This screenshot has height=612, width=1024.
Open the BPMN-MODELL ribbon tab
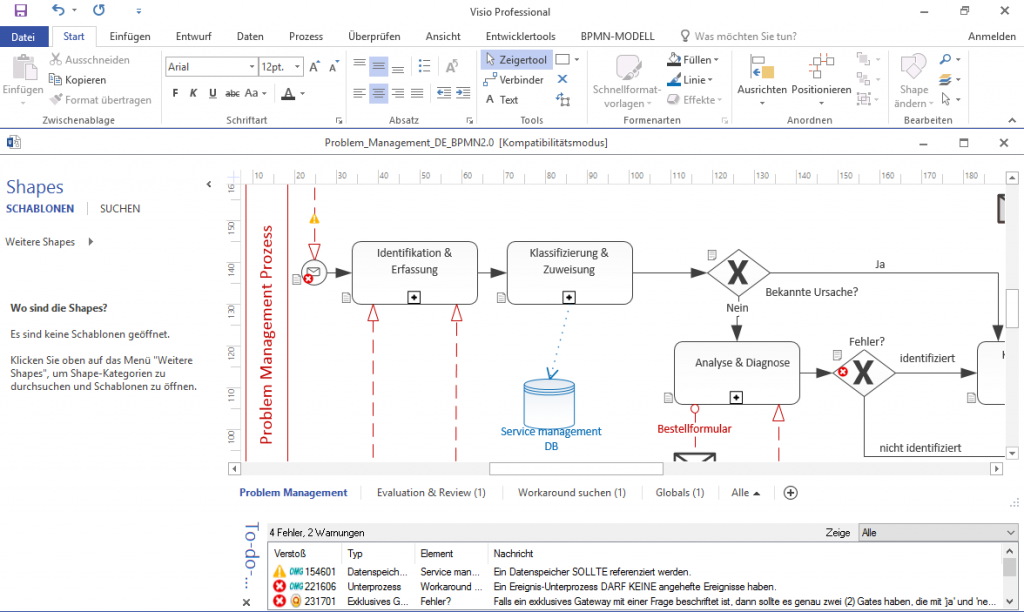coord(617,37)
